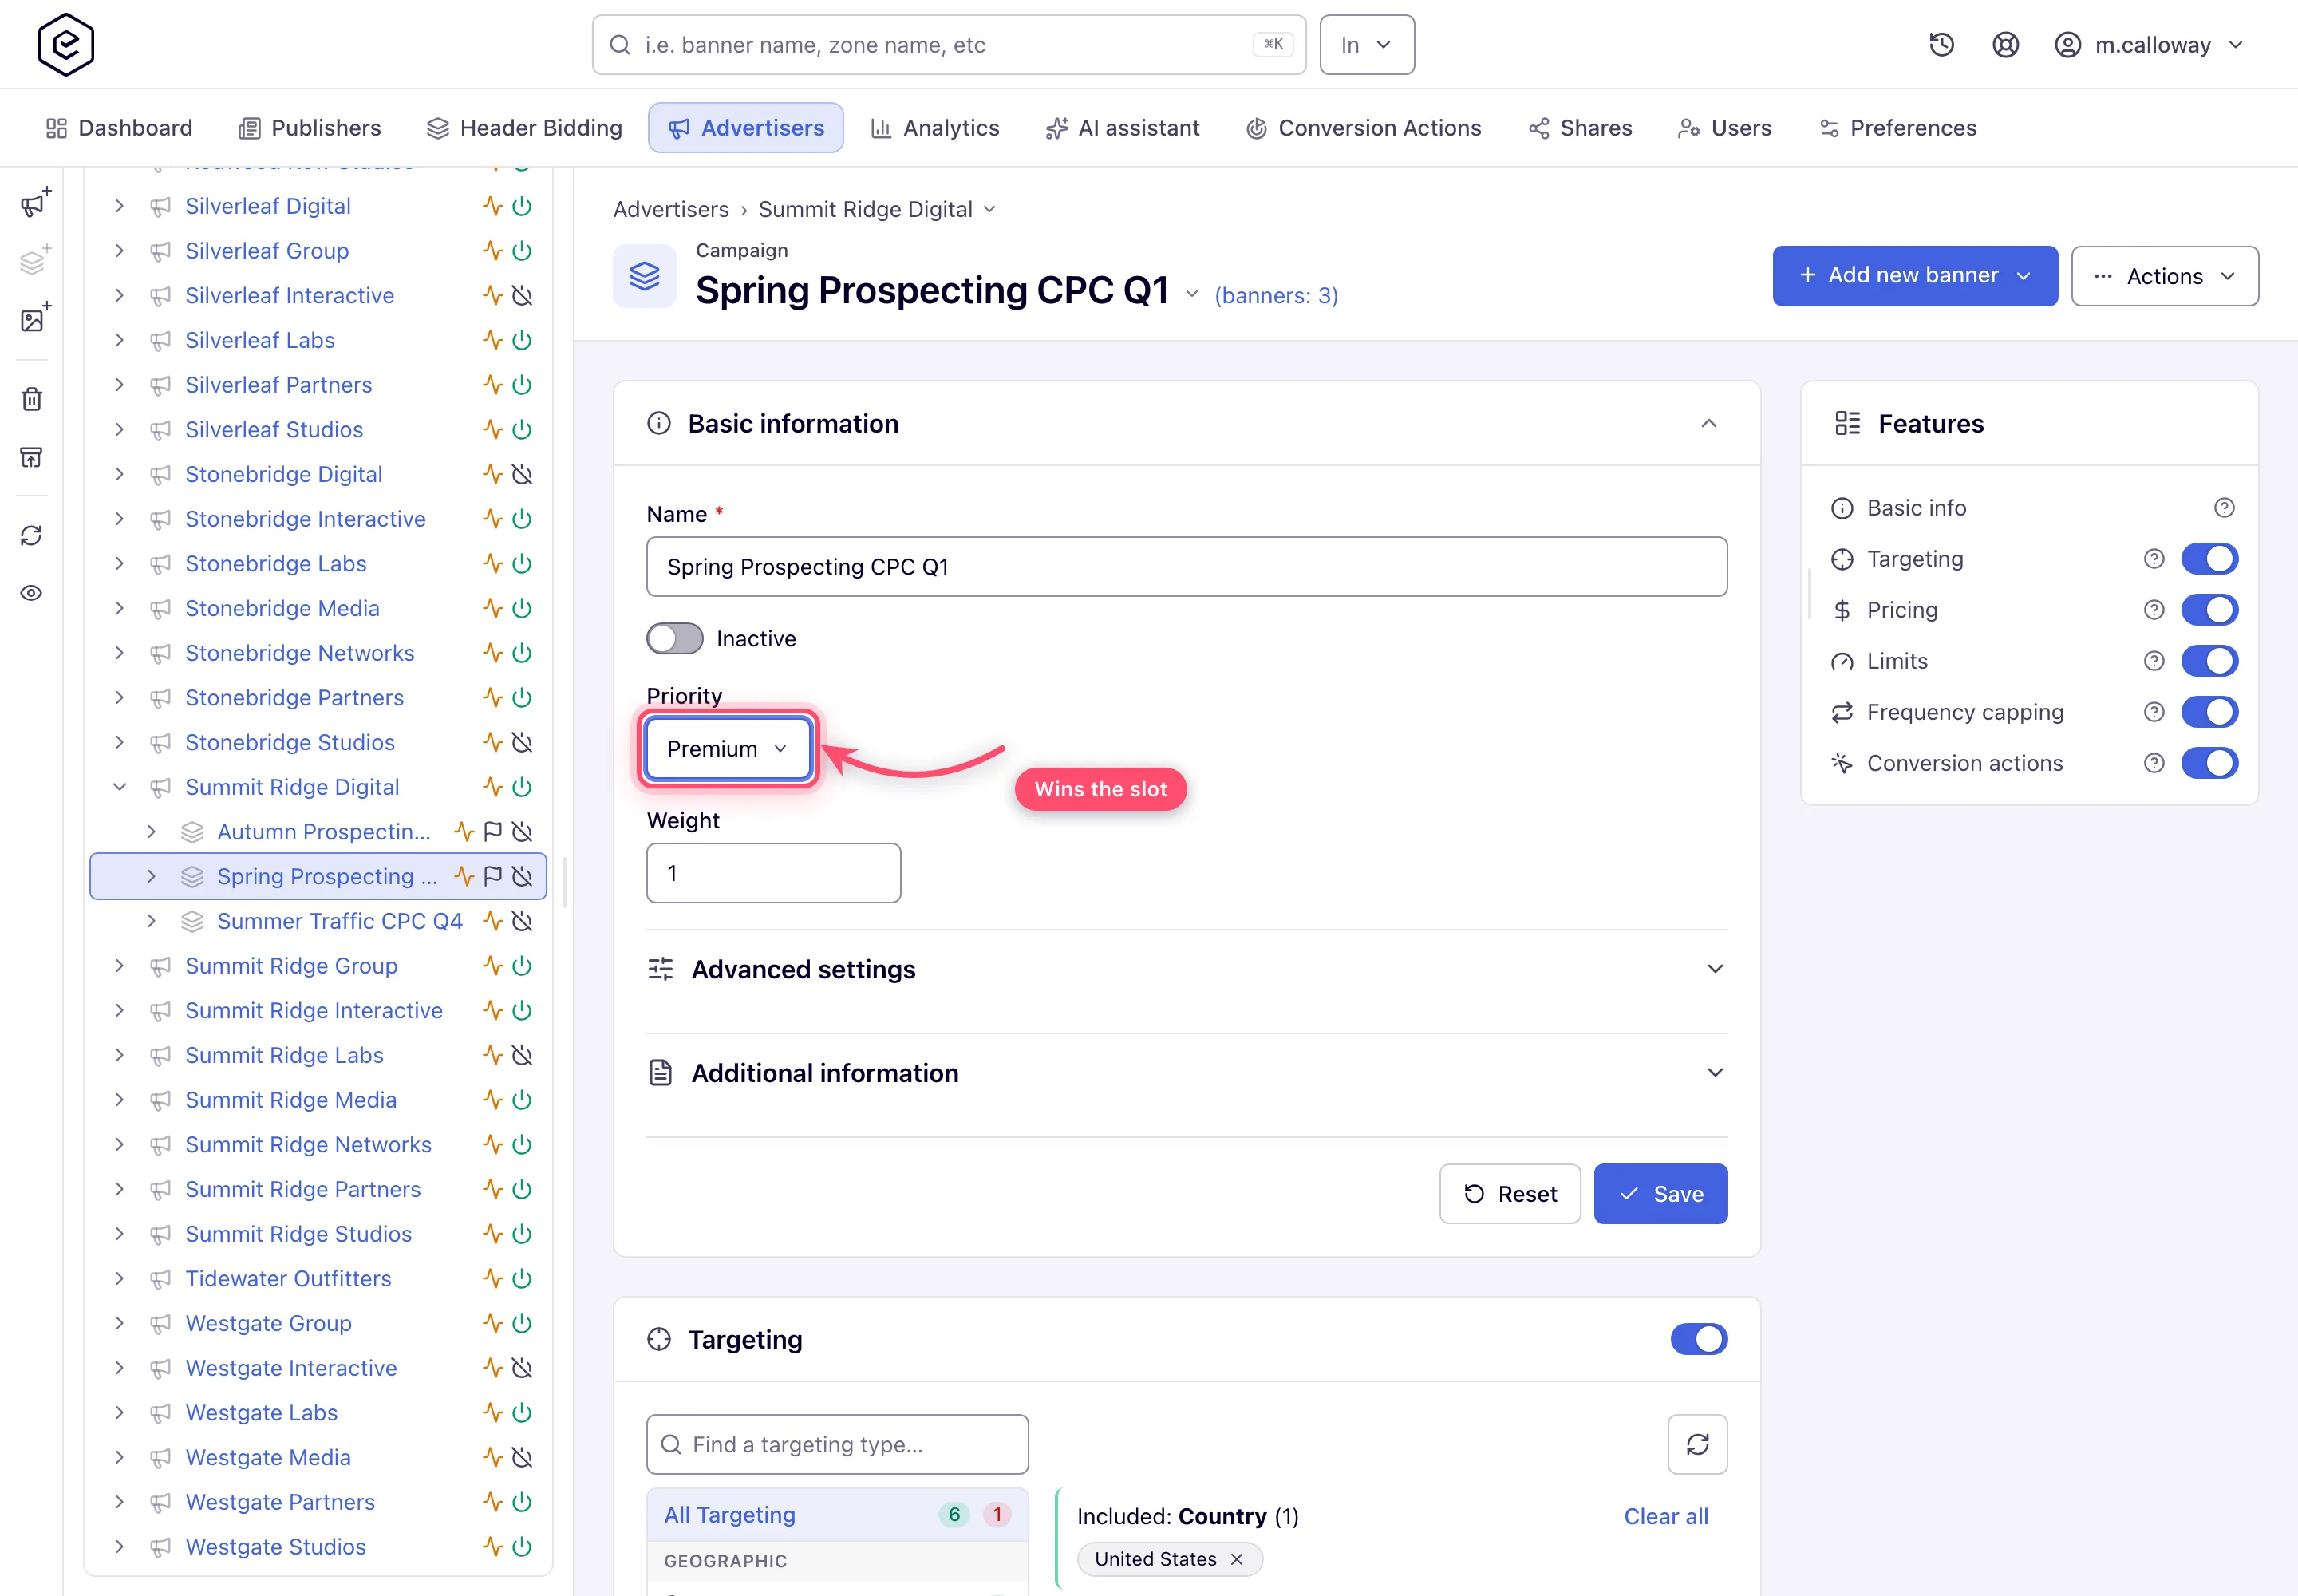2298x1596 pixels.
Task: Click the Clear all link
Action: pos(1666,1516)
